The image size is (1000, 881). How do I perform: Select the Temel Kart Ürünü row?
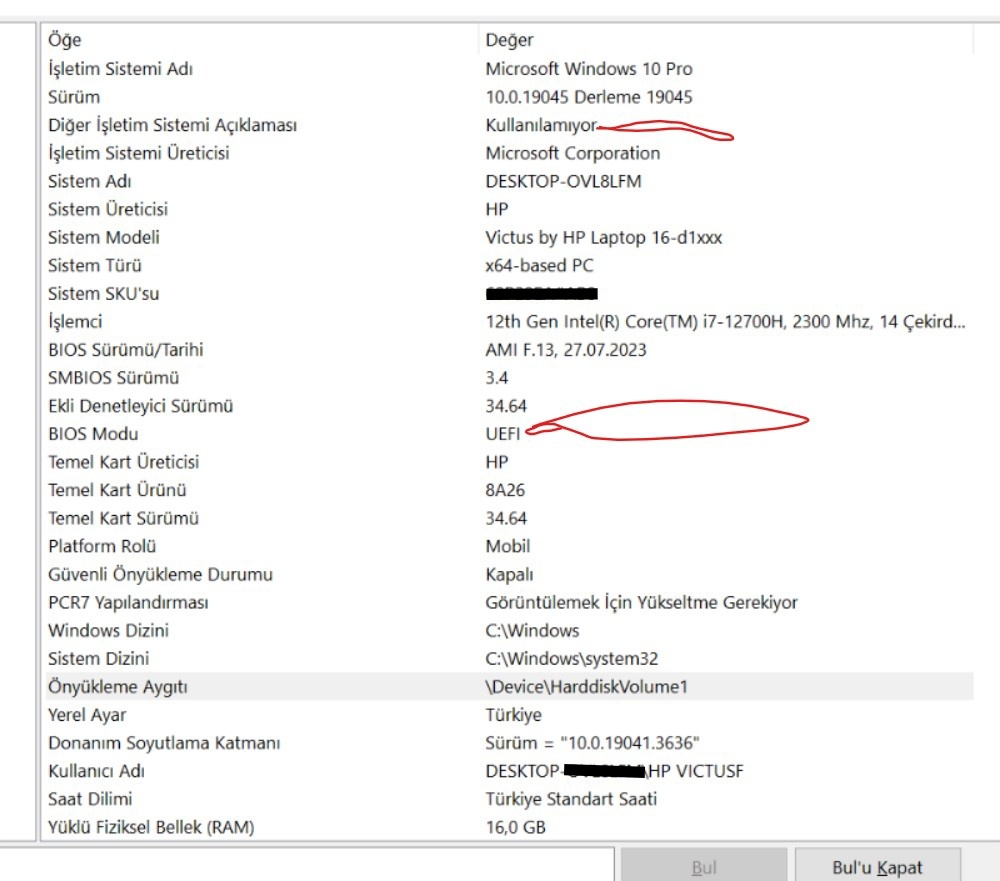(x=117, y=490)
